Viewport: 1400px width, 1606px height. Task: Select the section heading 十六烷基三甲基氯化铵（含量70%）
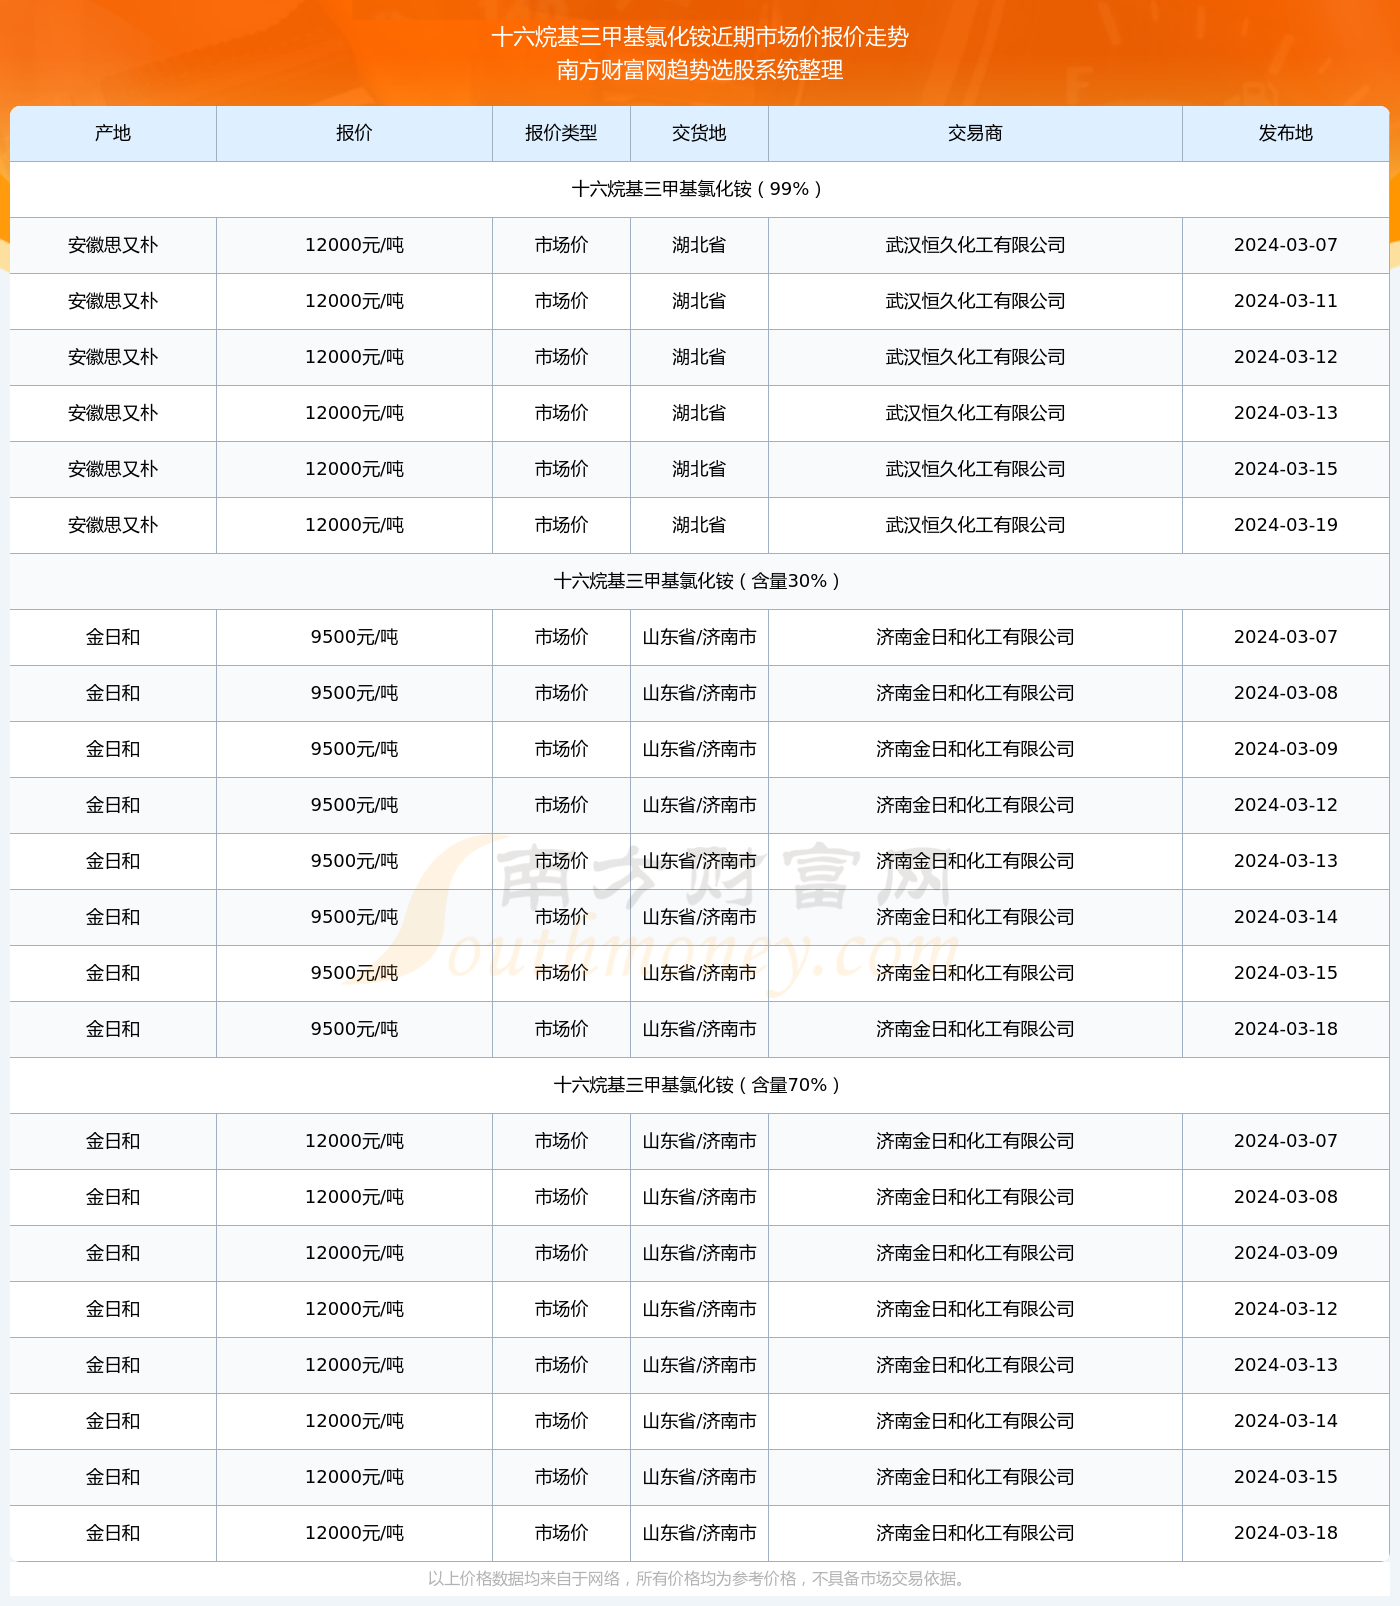point(700,1085)
